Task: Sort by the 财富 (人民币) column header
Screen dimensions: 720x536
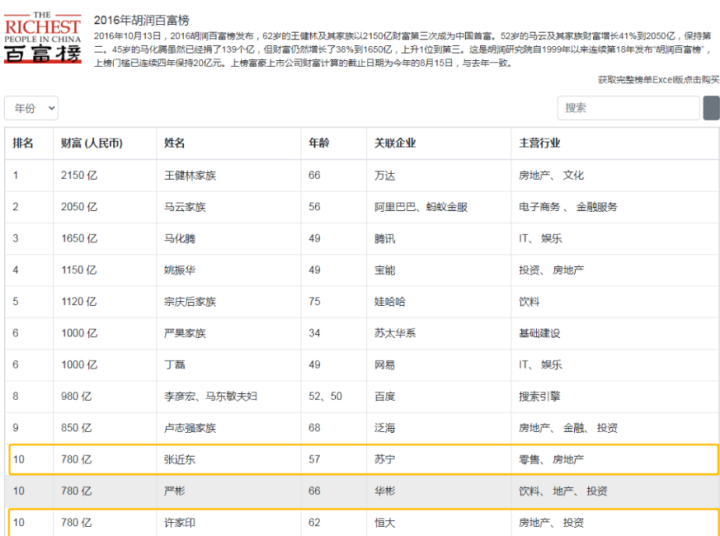Action: pyautogui.click(x=92, y=143)
